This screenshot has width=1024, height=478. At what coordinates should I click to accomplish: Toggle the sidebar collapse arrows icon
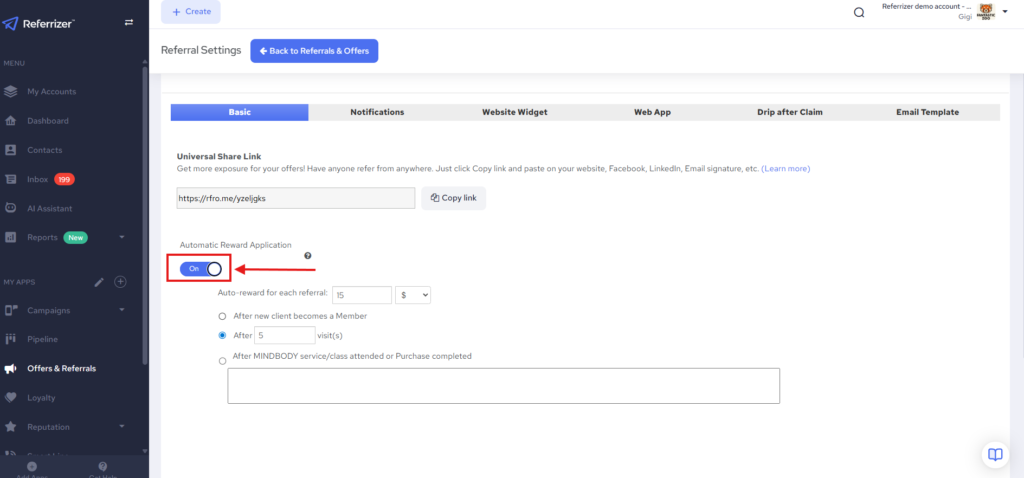coord(128,22)
